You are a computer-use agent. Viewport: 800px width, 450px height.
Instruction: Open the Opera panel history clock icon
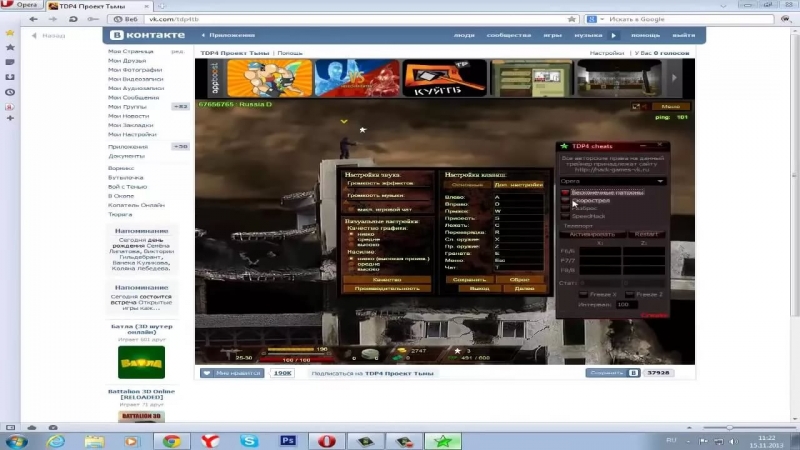coord(10,92)
